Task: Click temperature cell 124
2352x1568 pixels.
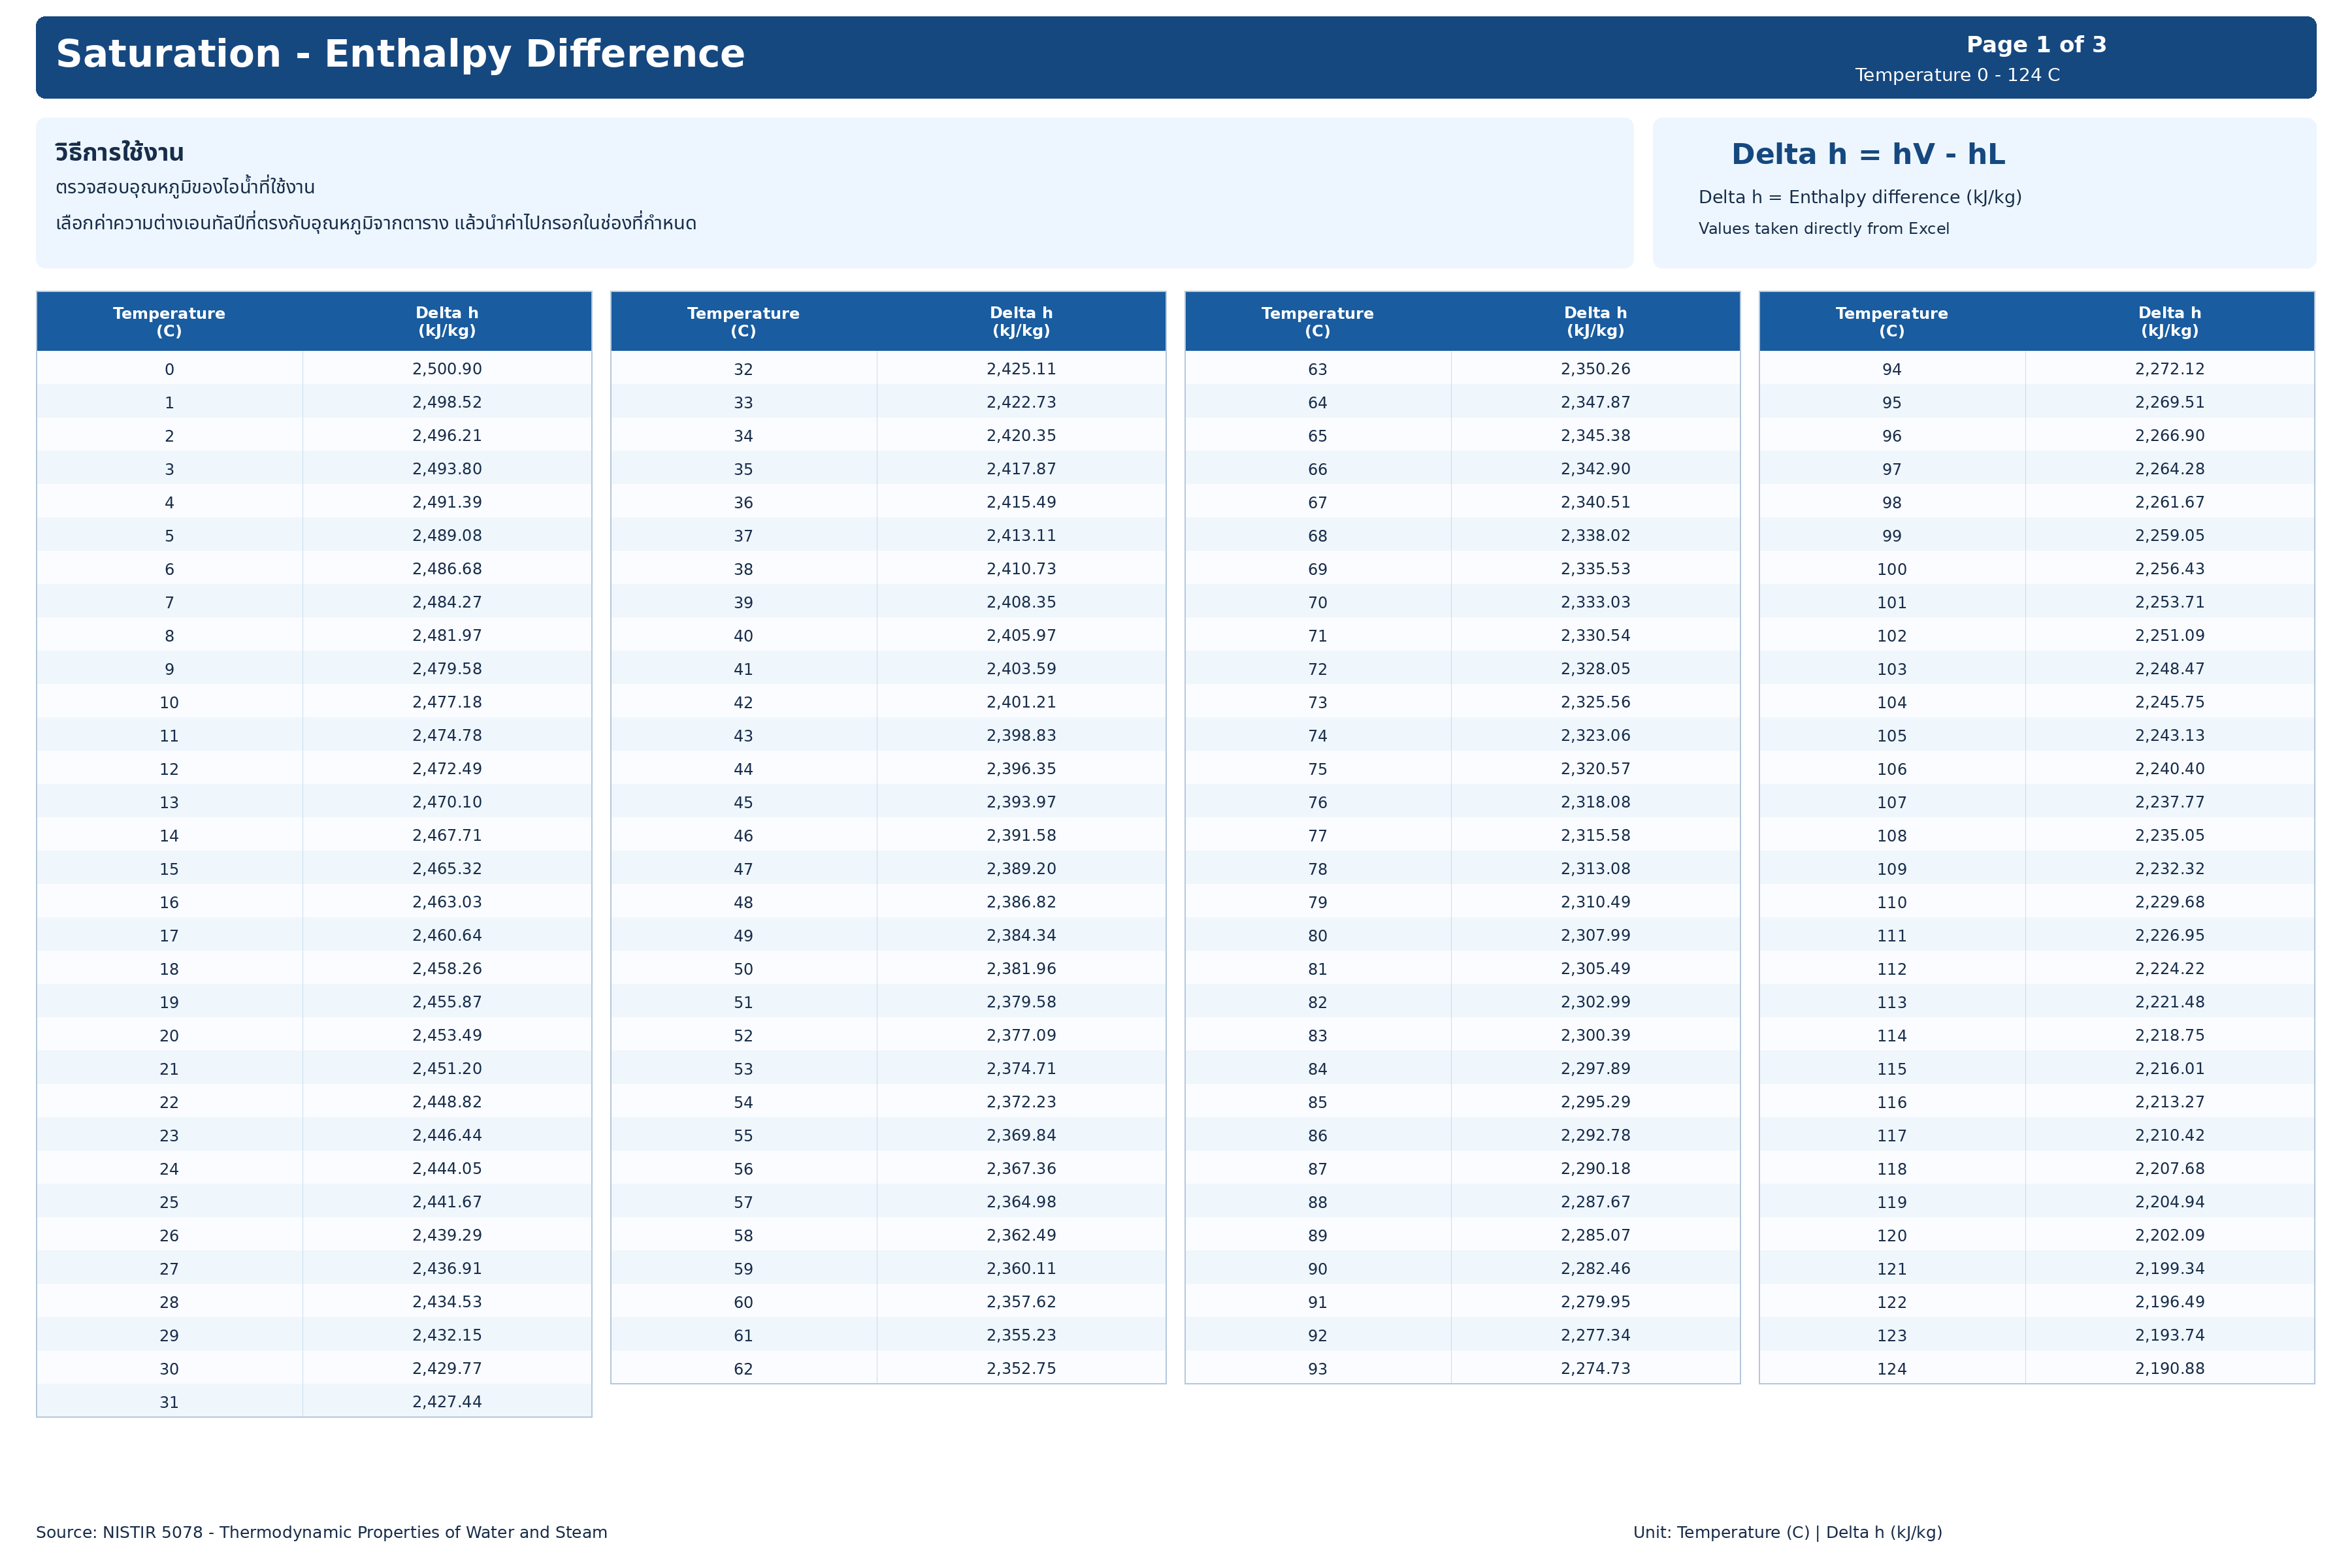Action: tap(1891, 1369)
